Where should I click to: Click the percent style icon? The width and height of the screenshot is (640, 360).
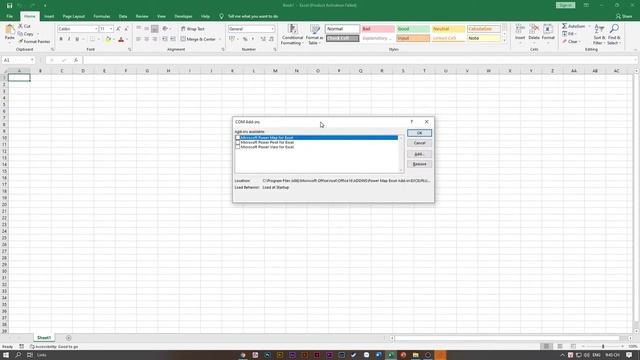pos(245,39)
